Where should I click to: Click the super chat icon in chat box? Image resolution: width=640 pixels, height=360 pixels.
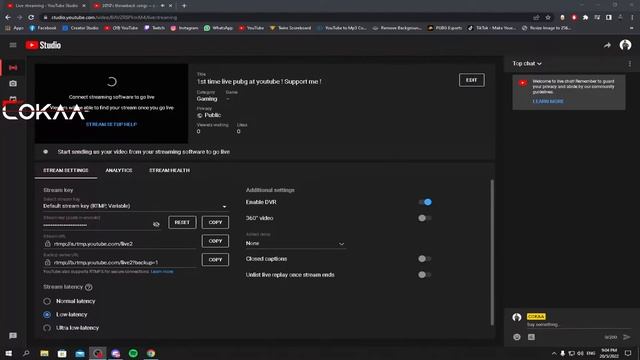pyautogui.click(x=531, y=337)
